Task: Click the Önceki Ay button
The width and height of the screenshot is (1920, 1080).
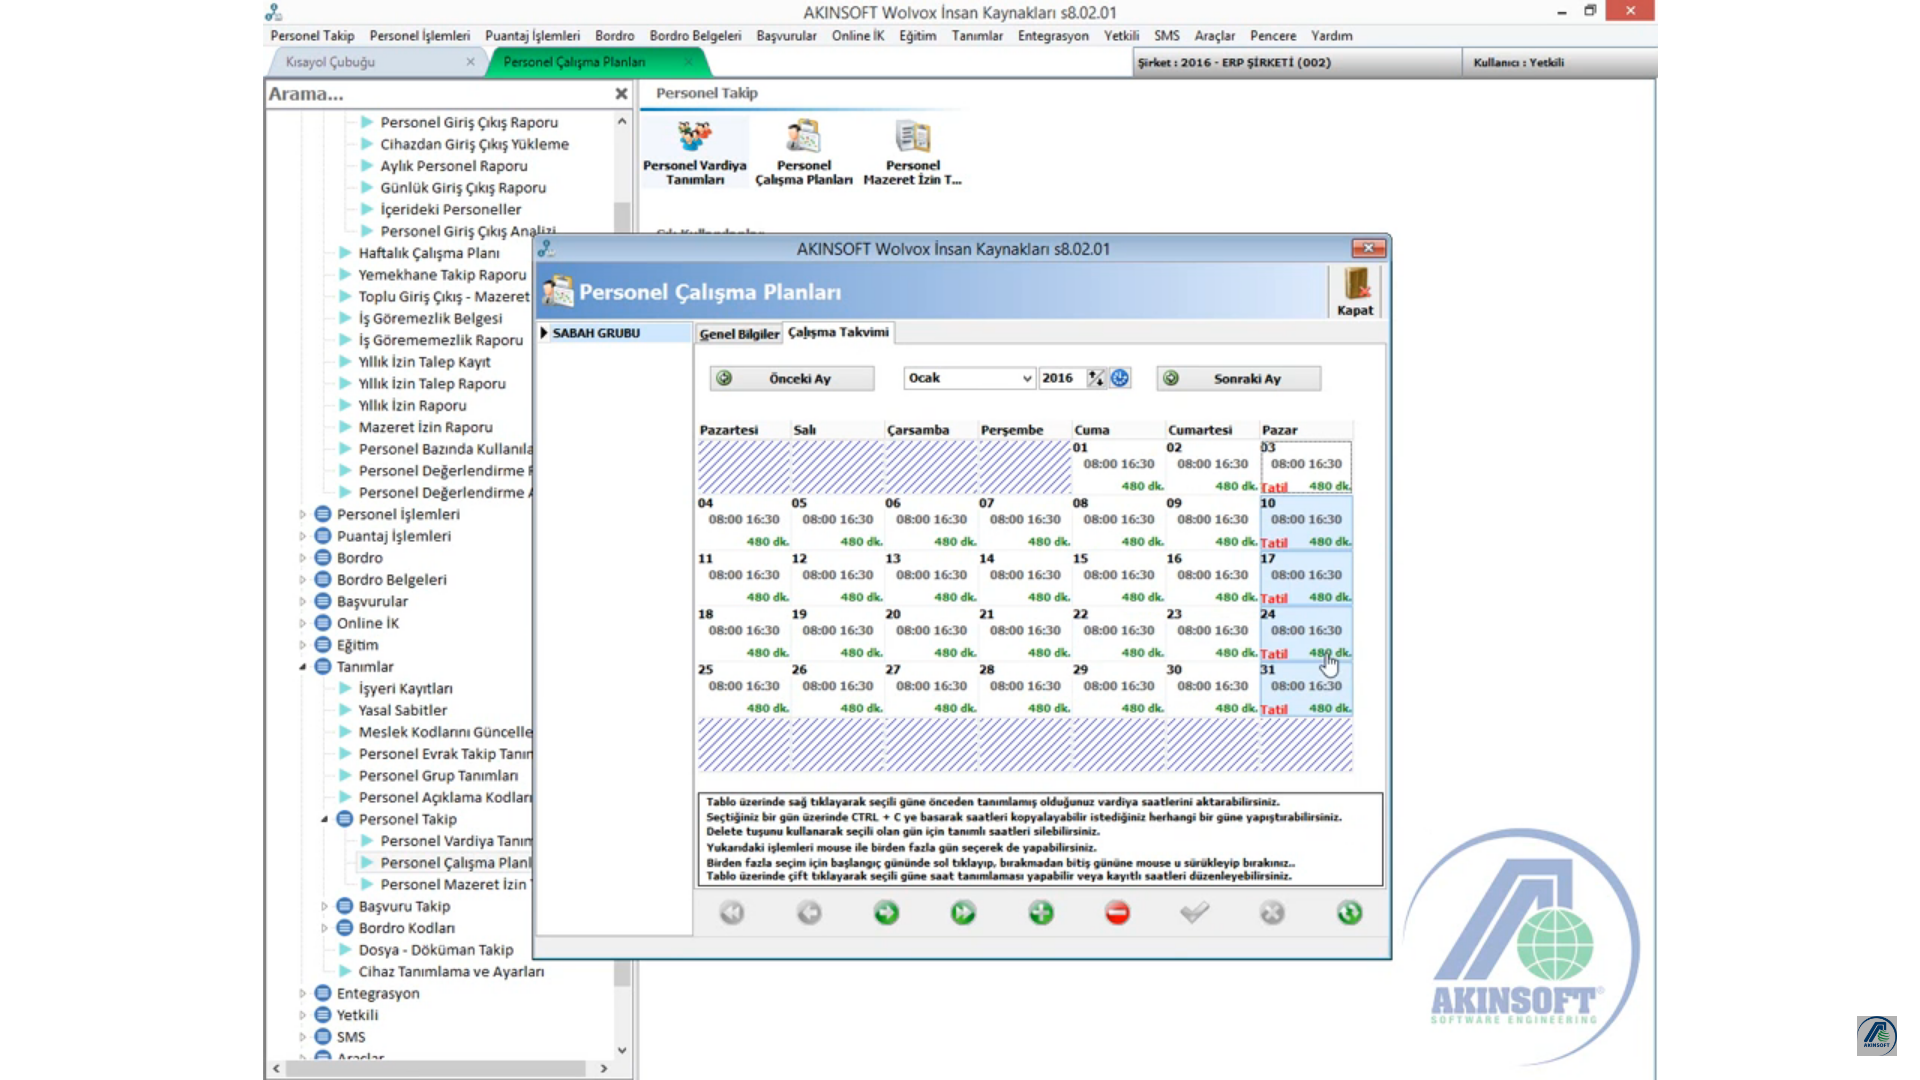Action: 792,378
